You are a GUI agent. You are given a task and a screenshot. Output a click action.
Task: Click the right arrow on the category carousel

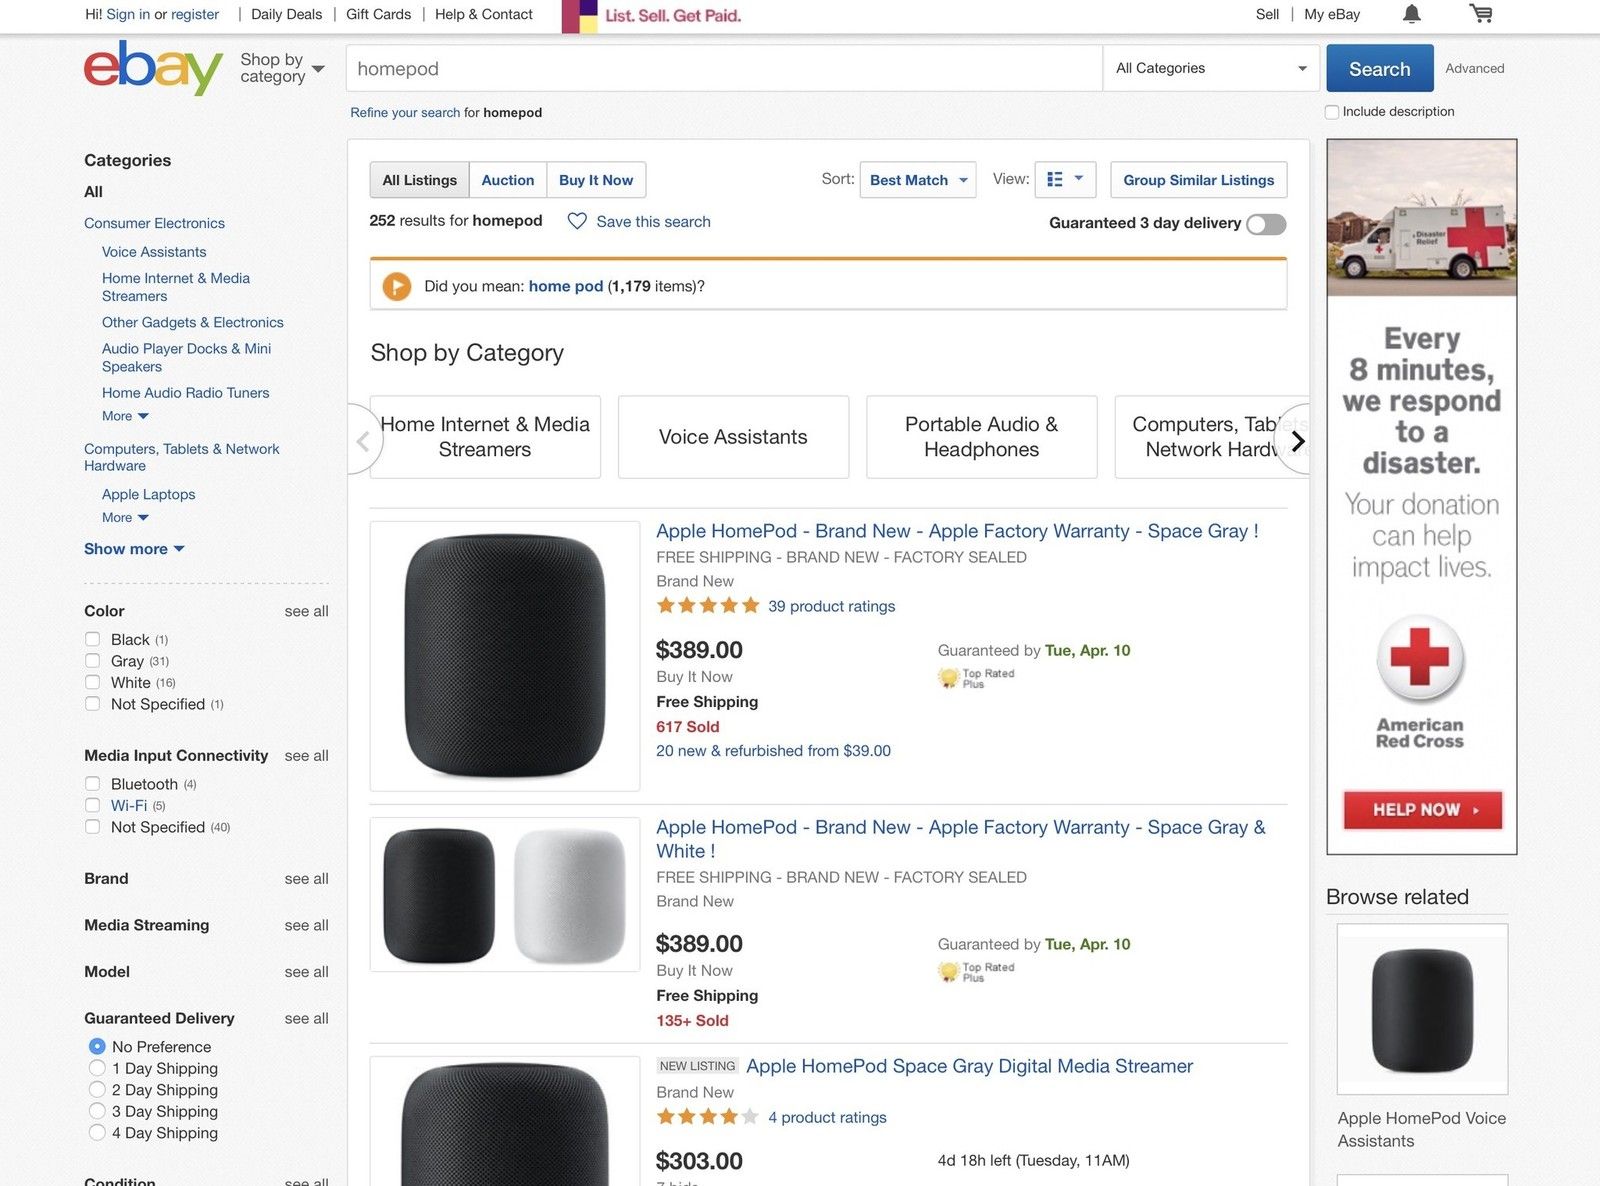point(1297,440)
